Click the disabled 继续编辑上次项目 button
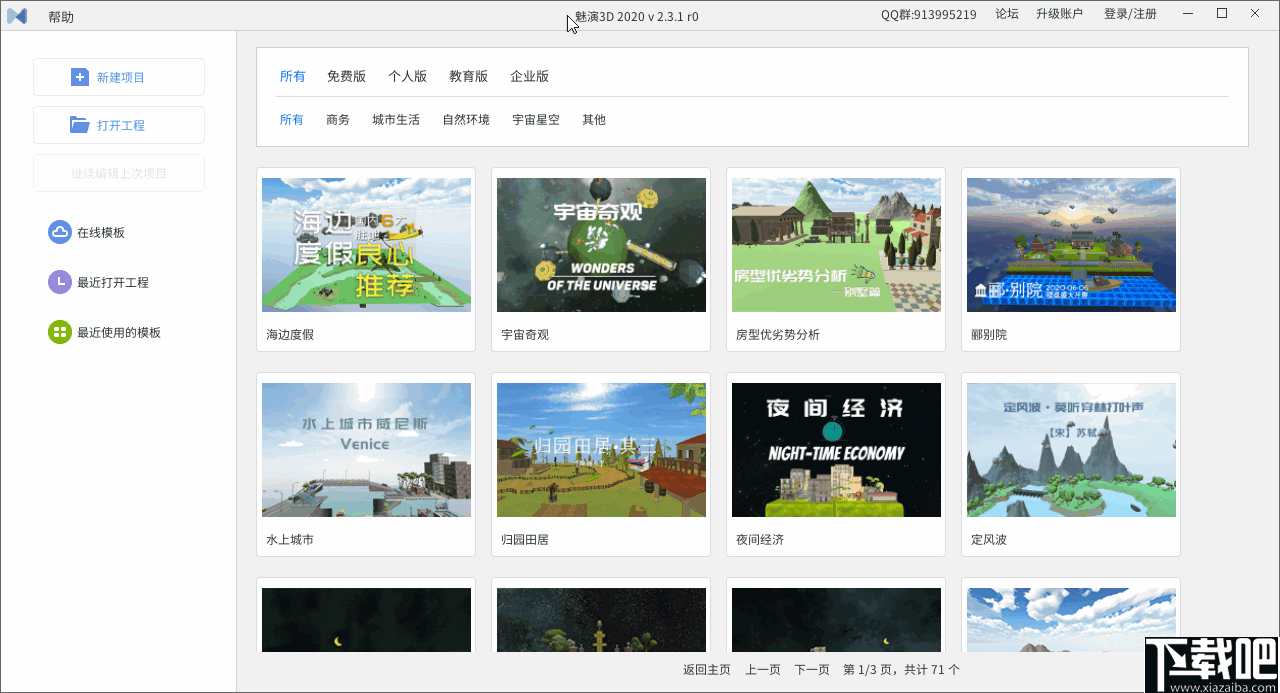1280x693 pixels. point(119,173)
